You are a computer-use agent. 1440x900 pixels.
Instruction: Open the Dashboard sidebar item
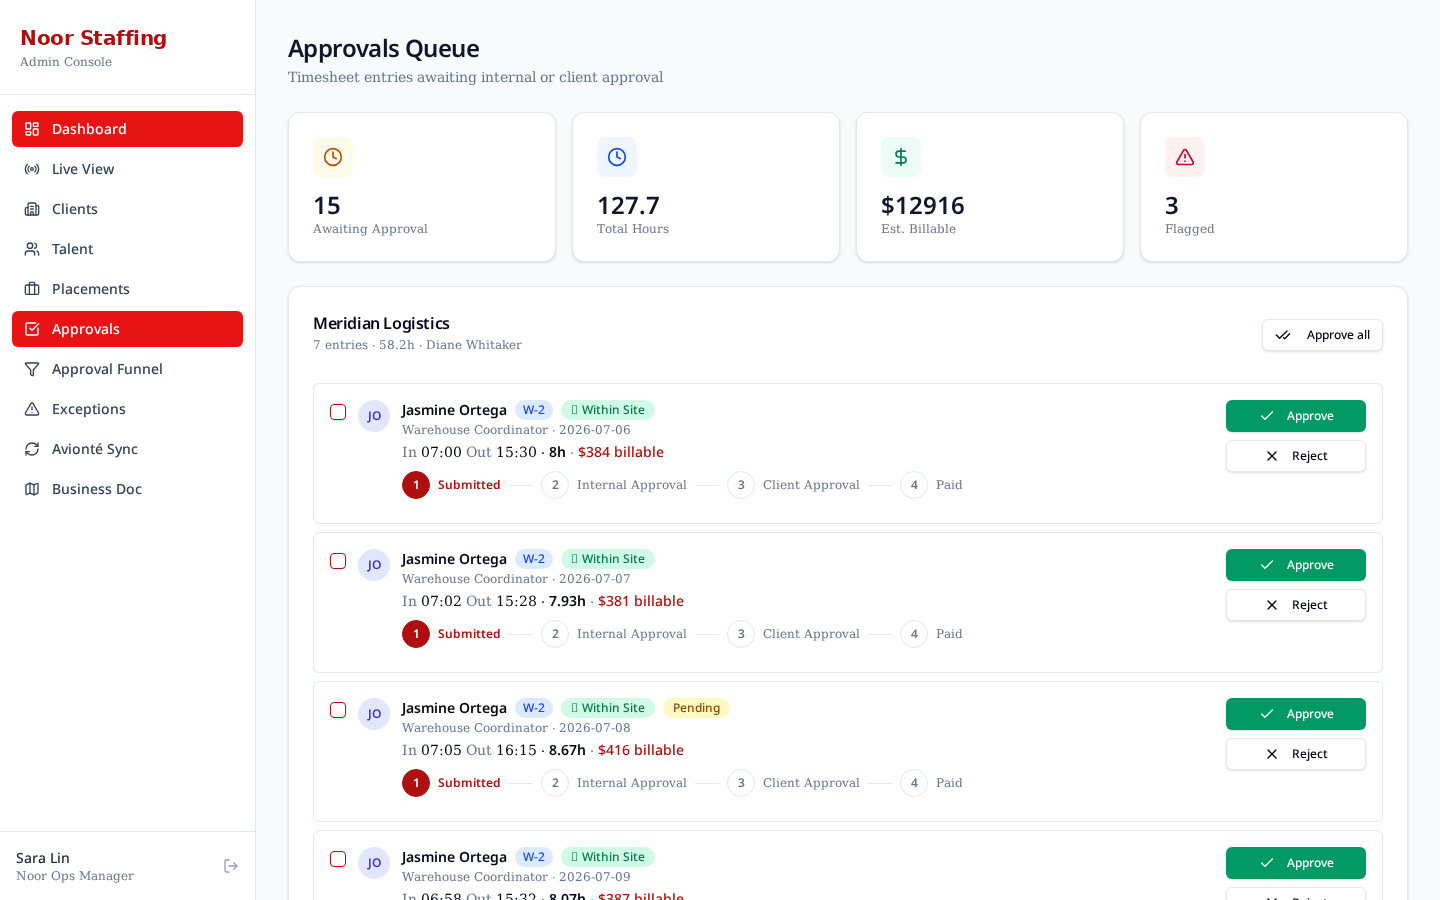coord(127,129)
